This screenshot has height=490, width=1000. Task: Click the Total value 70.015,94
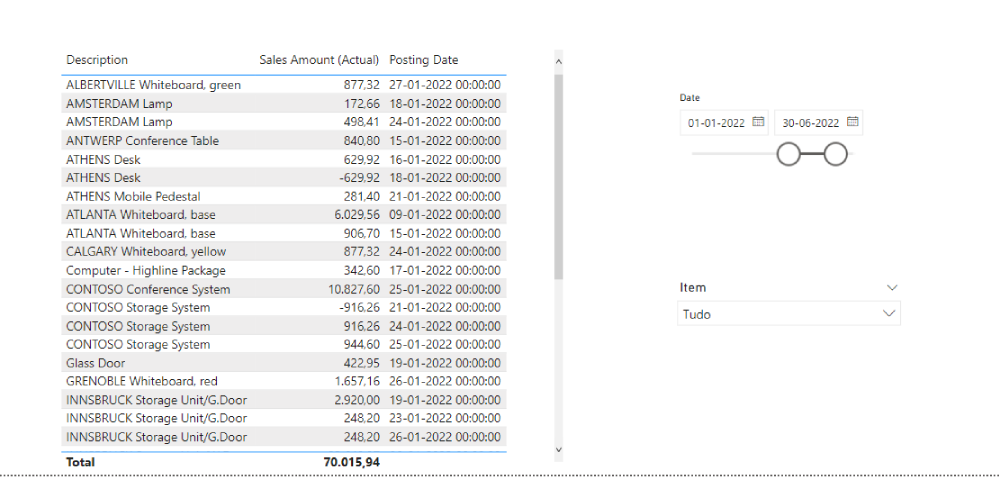tap(351, 462)
